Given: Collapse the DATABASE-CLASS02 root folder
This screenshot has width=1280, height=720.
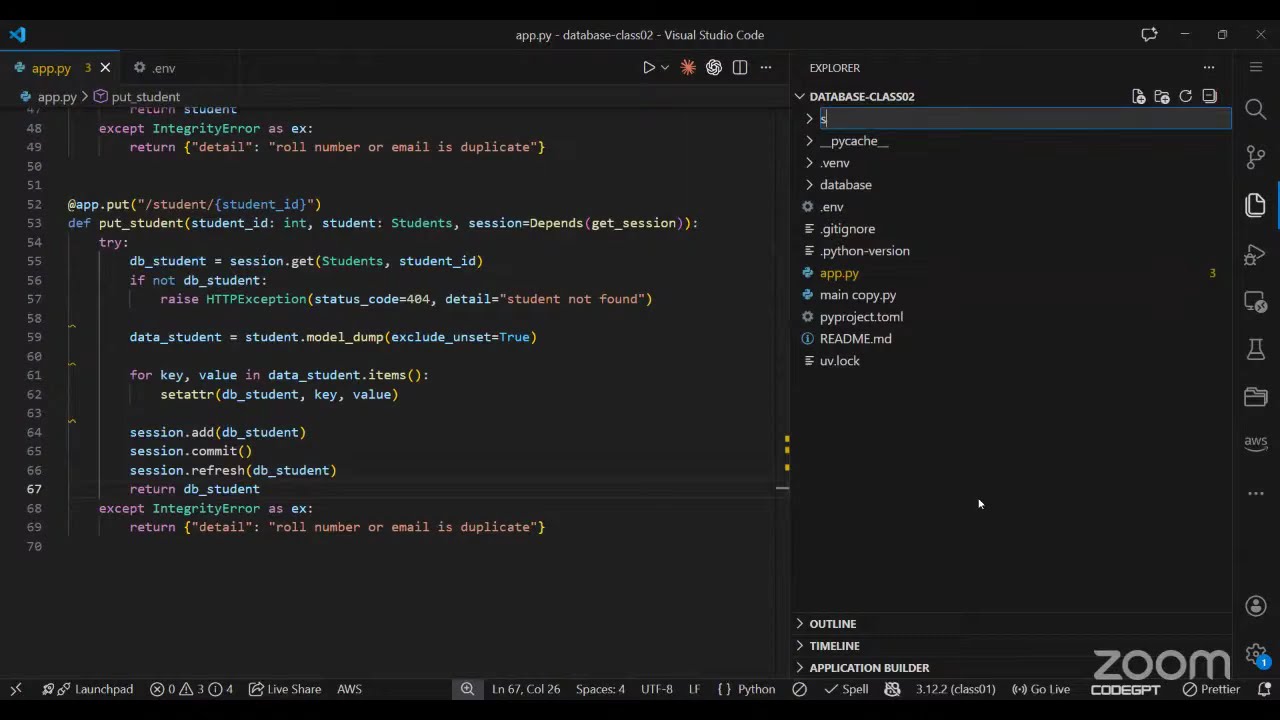Looking at the screenshot, I should [x=862, y=96].
